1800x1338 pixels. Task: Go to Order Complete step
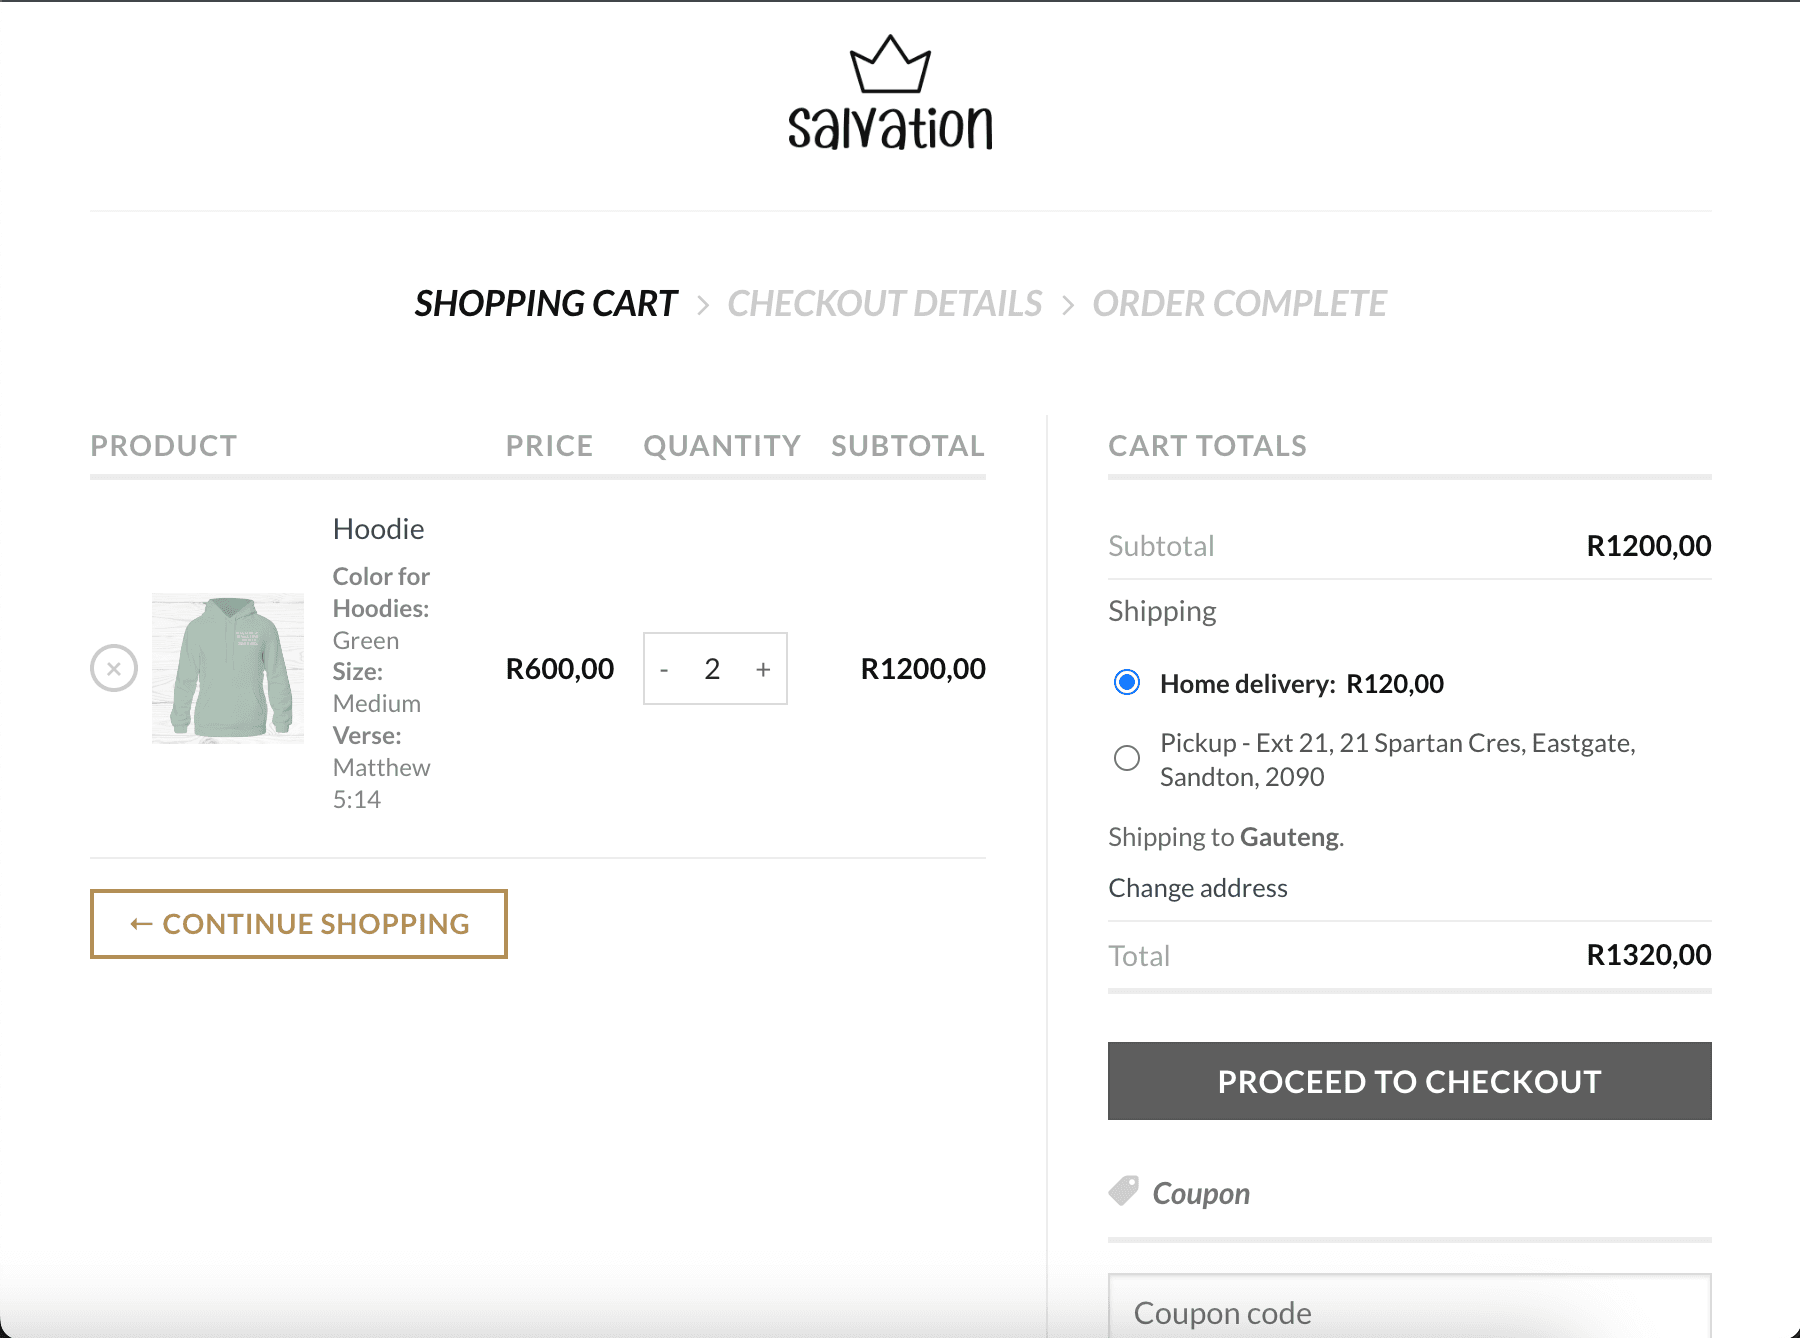pos(1239,304)
